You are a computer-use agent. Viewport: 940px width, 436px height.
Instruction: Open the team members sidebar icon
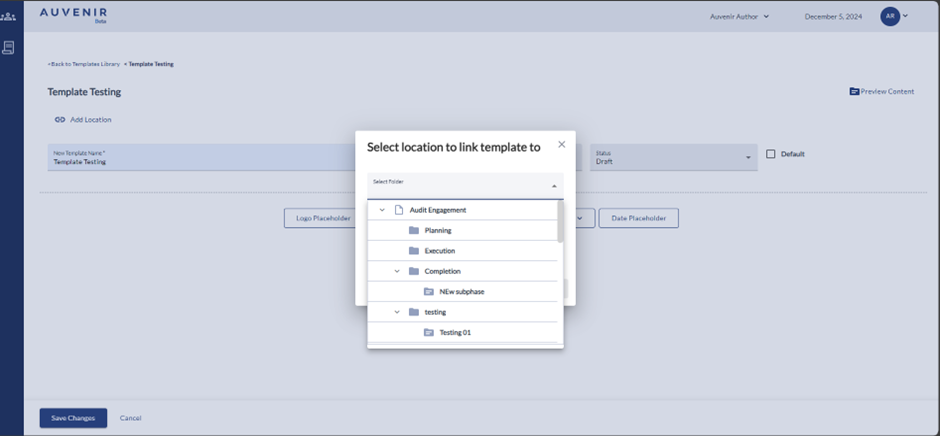click(8, 17)
